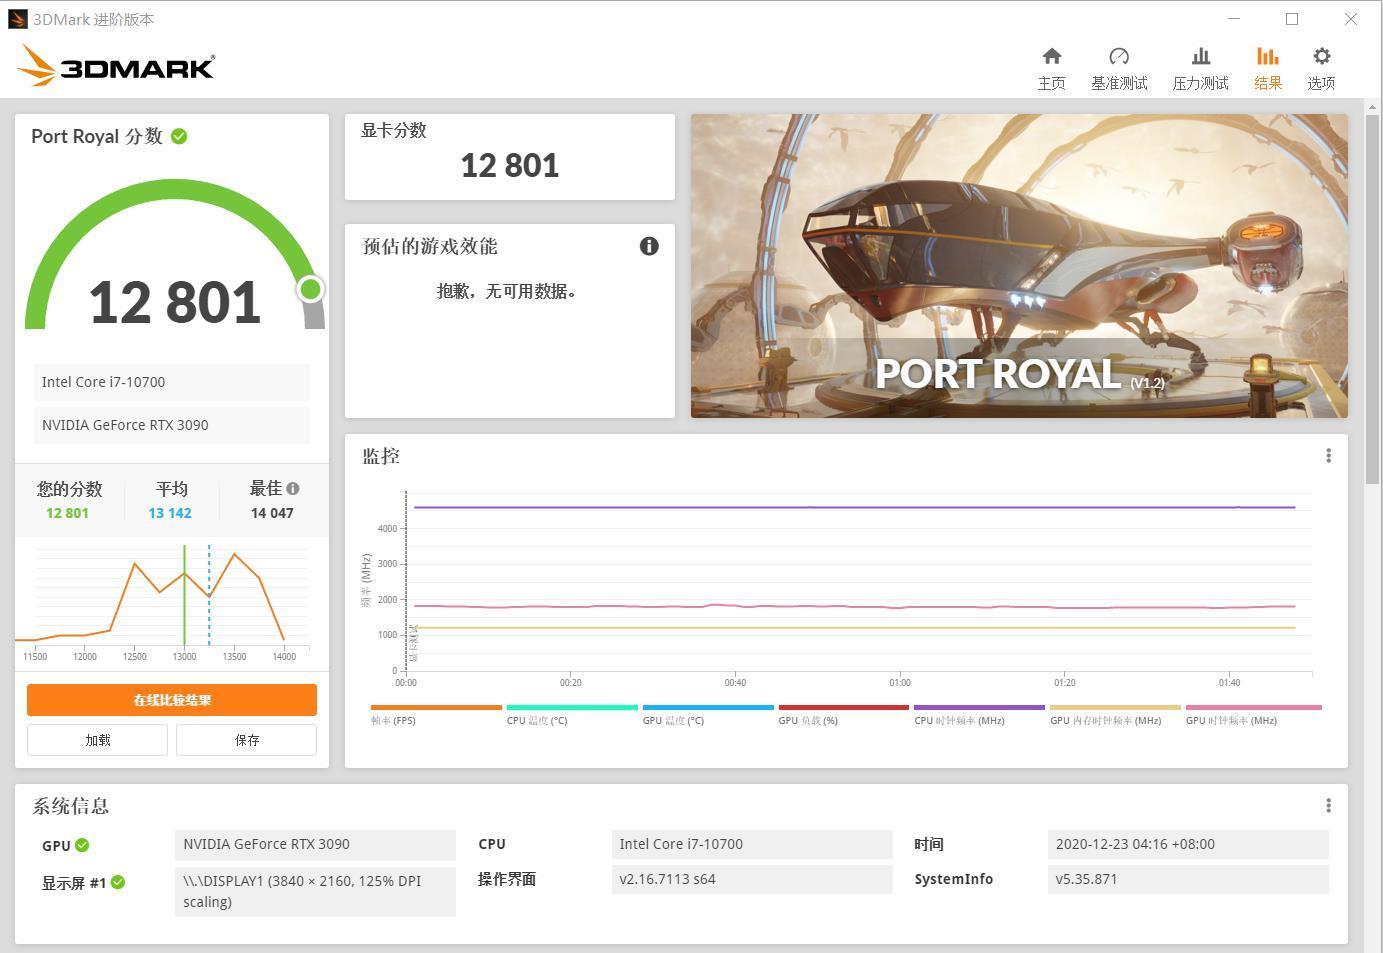This screenshot has width=1383, height=953.
Task: Click your score value 12 801
Action: (67, 513)
